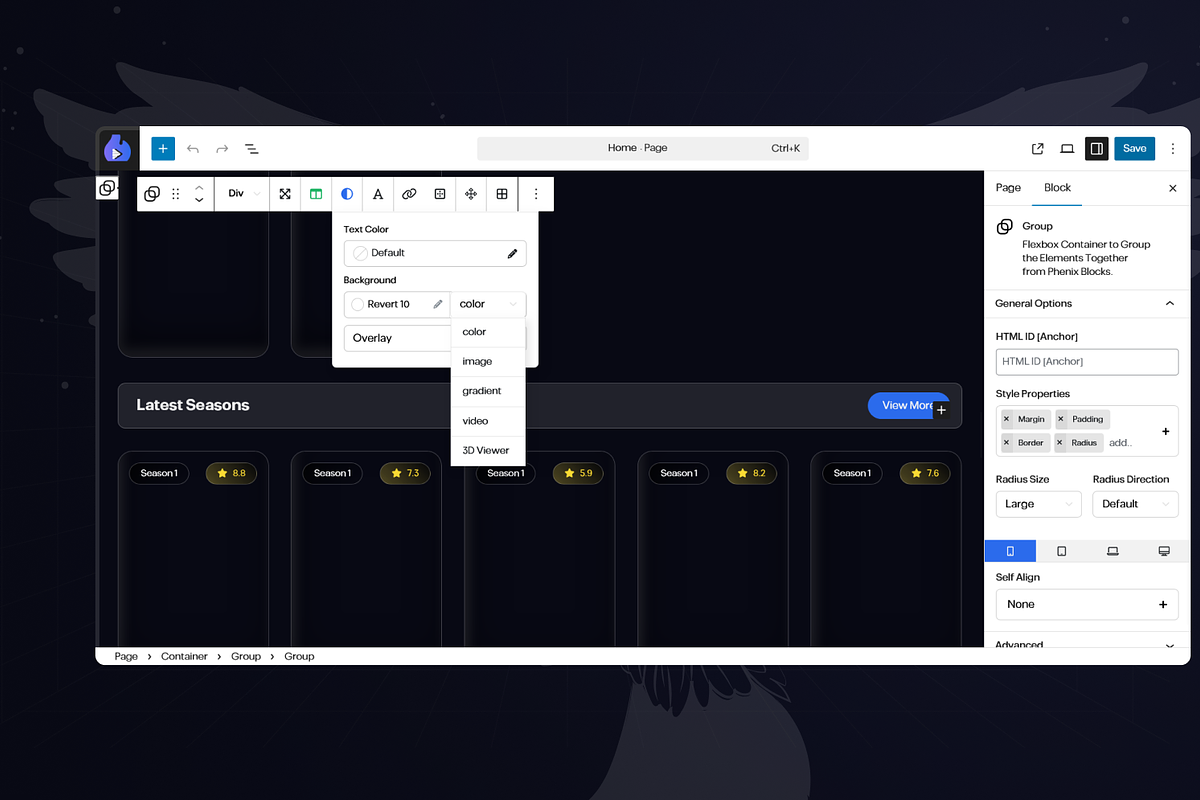Close the settings sidebar with X
The image size is (1200, 800).
pyautogui.click(x=1173, y=188)
